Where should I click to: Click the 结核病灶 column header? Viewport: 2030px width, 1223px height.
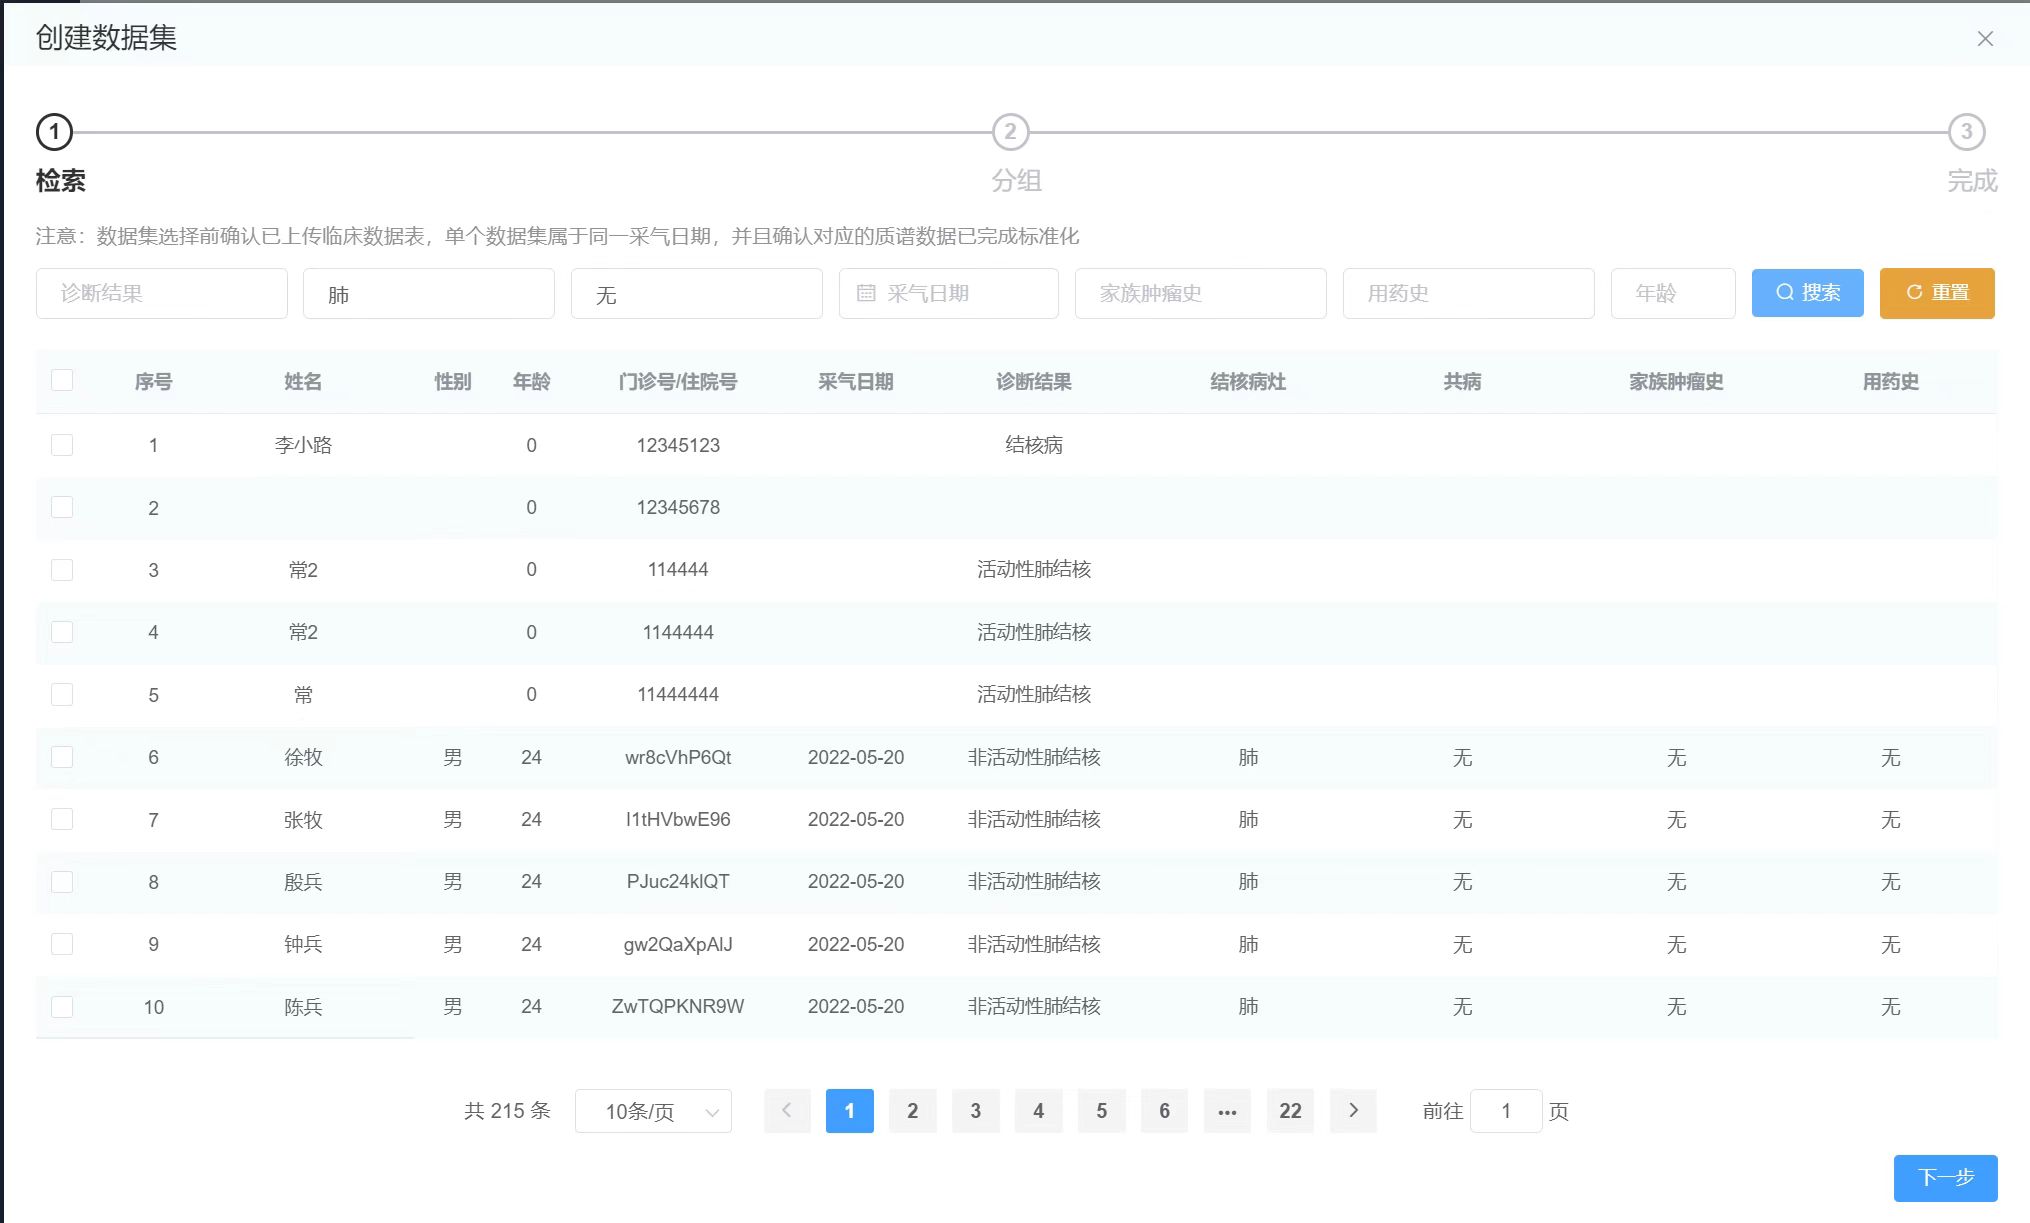pos(1248,381)
